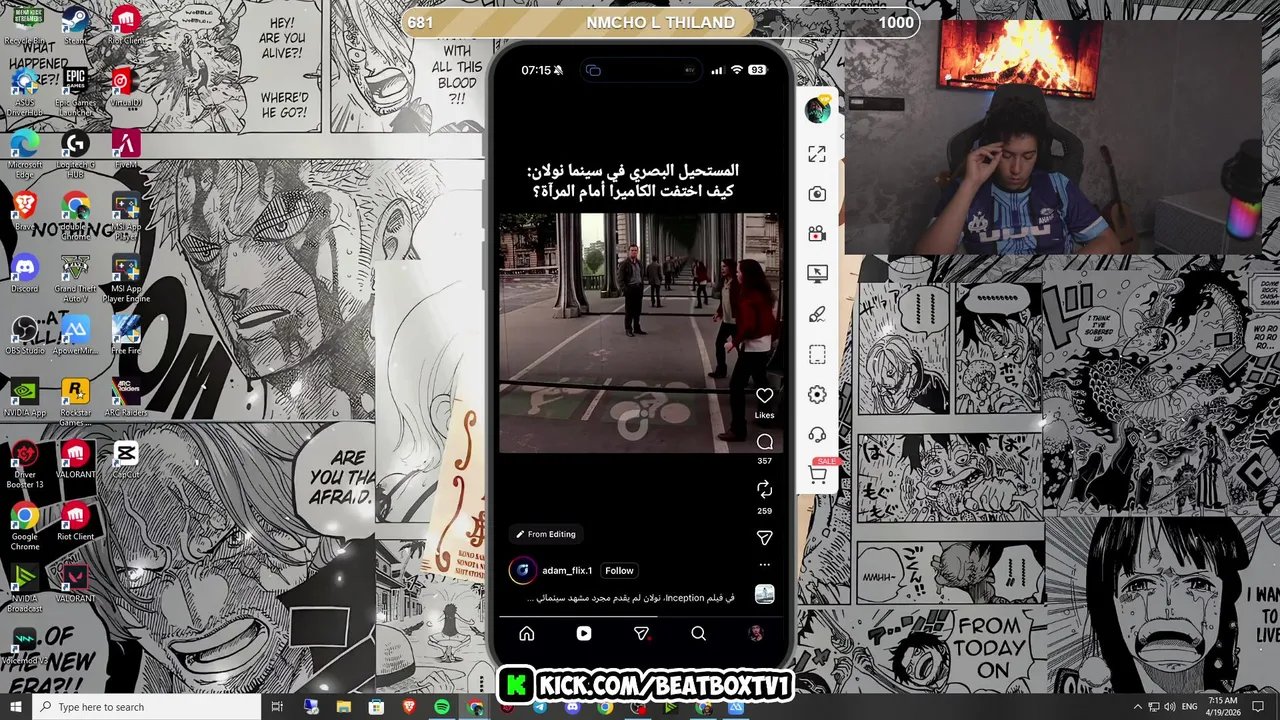Open Task View on the taskbar
The height and width of the screenshot is (720, 1280).
tap(277, 707)
